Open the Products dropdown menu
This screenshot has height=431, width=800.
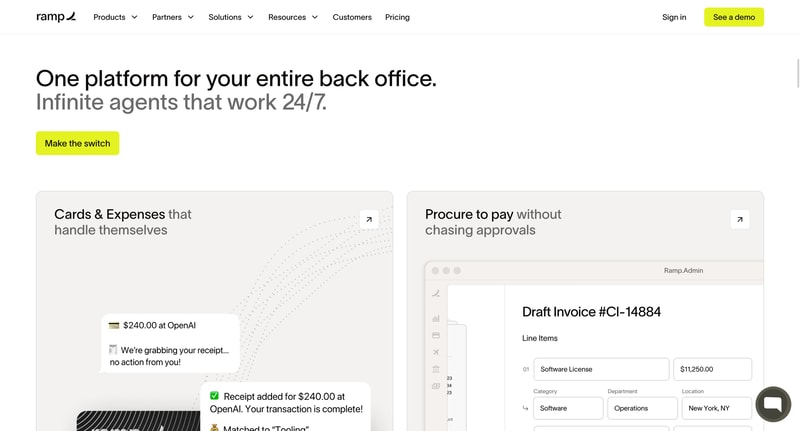(x=115, y=17)
